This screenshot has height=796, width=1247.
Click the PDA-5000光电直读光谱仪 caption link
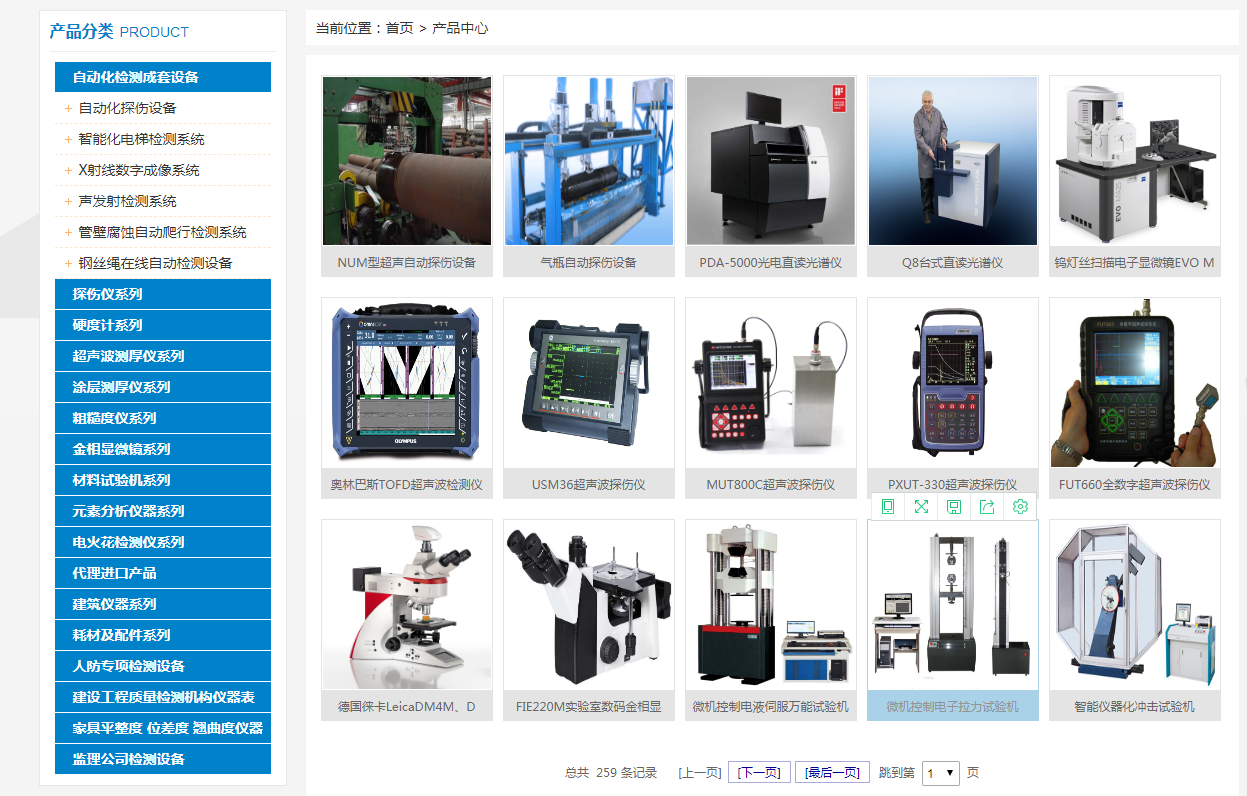pos(771,263)
